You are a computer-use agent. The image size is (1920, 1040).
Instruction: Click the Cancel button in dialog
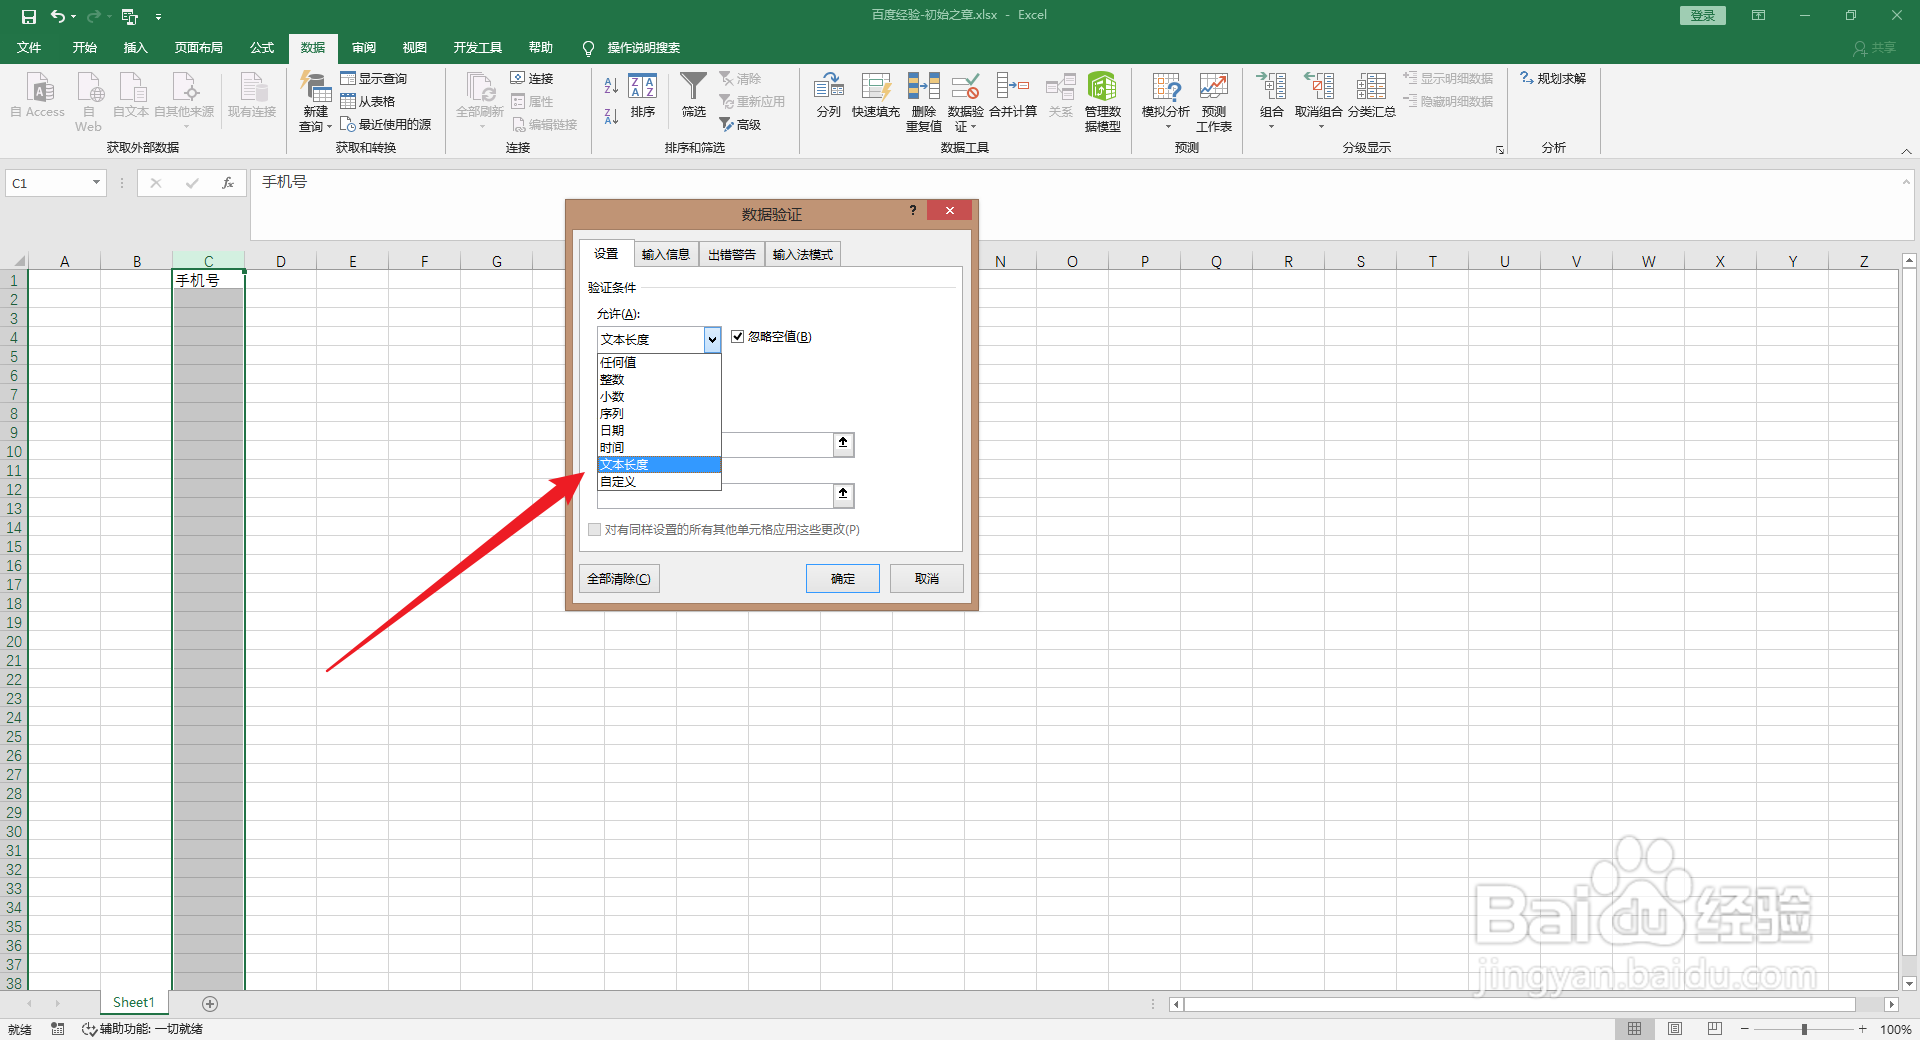pyautogui.click(x=927, y=578)
